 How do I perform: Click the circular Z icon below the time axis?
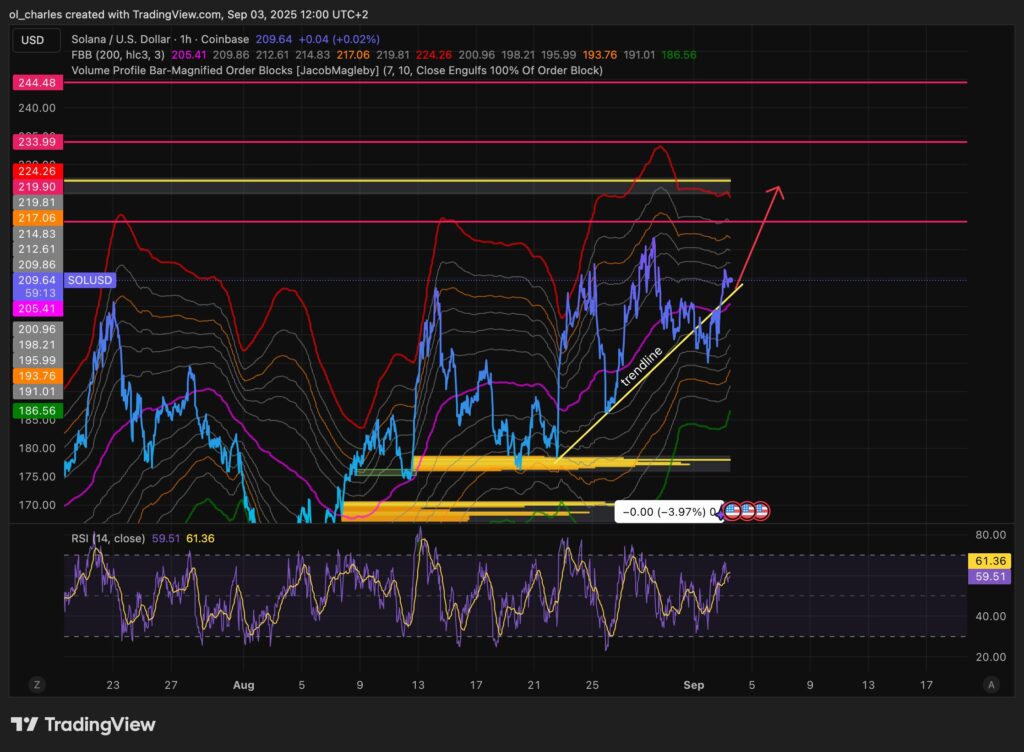tap(37, 685)
